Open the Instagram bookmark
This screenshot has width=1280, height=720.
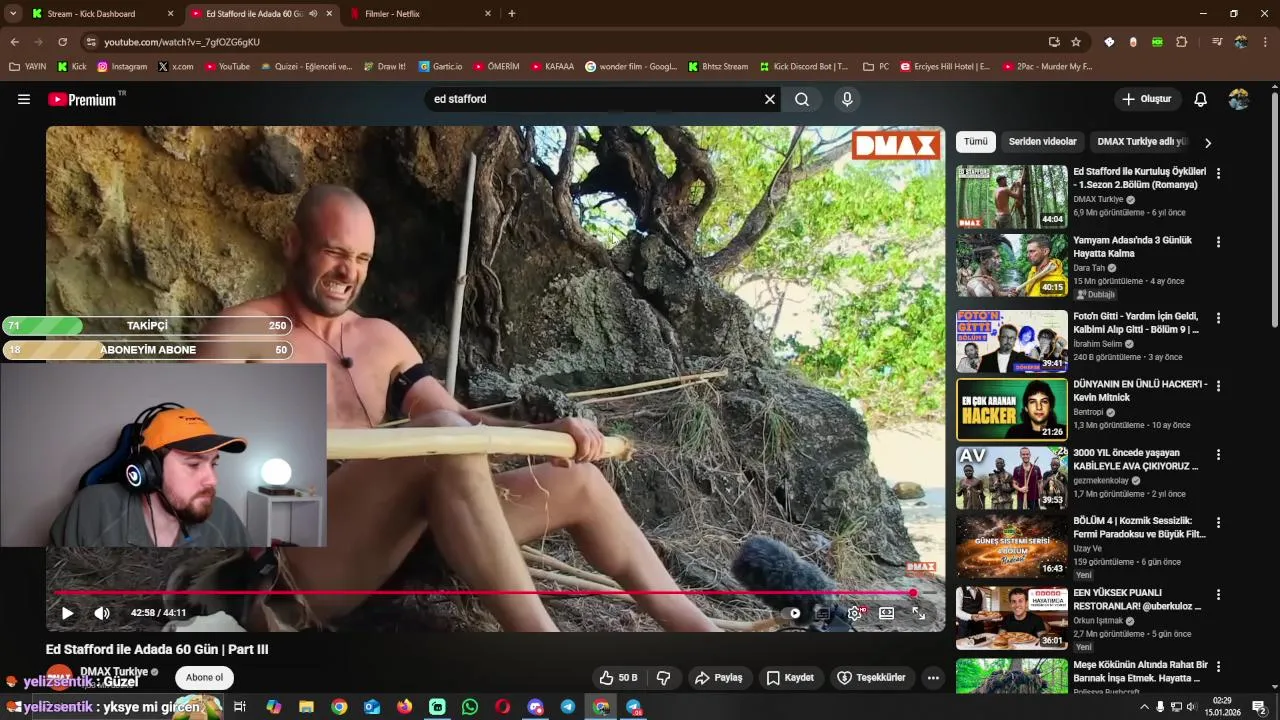point(122,67)
